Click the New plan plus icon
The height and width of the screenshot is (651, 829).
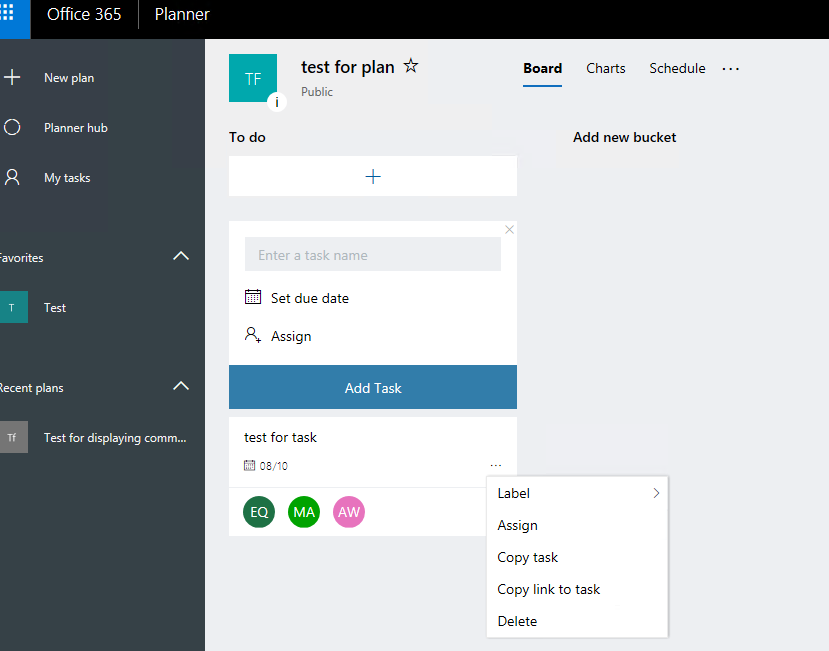12,77
